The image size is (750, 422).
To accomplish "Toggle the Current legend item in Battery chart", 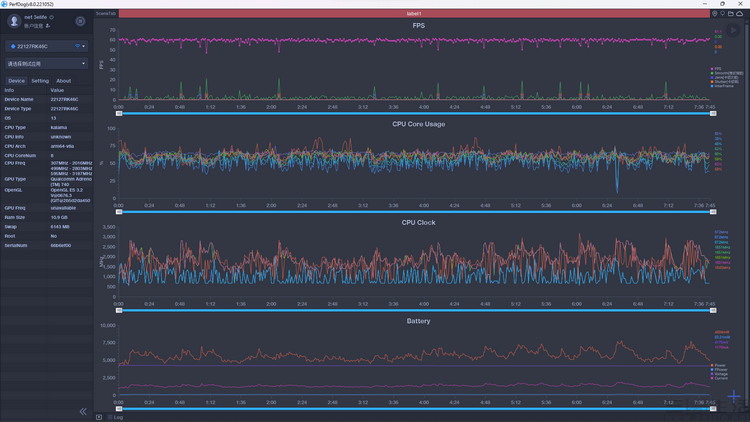I will click(x=719, y=378).
